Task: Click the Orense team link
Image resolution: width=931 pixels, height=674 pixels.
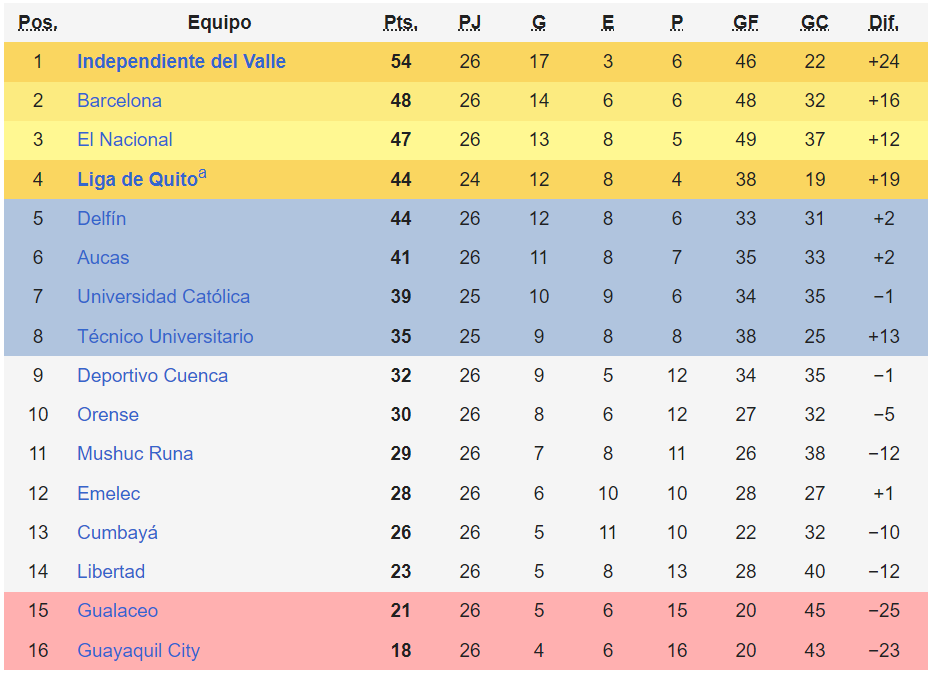Action: pos(108,415)
